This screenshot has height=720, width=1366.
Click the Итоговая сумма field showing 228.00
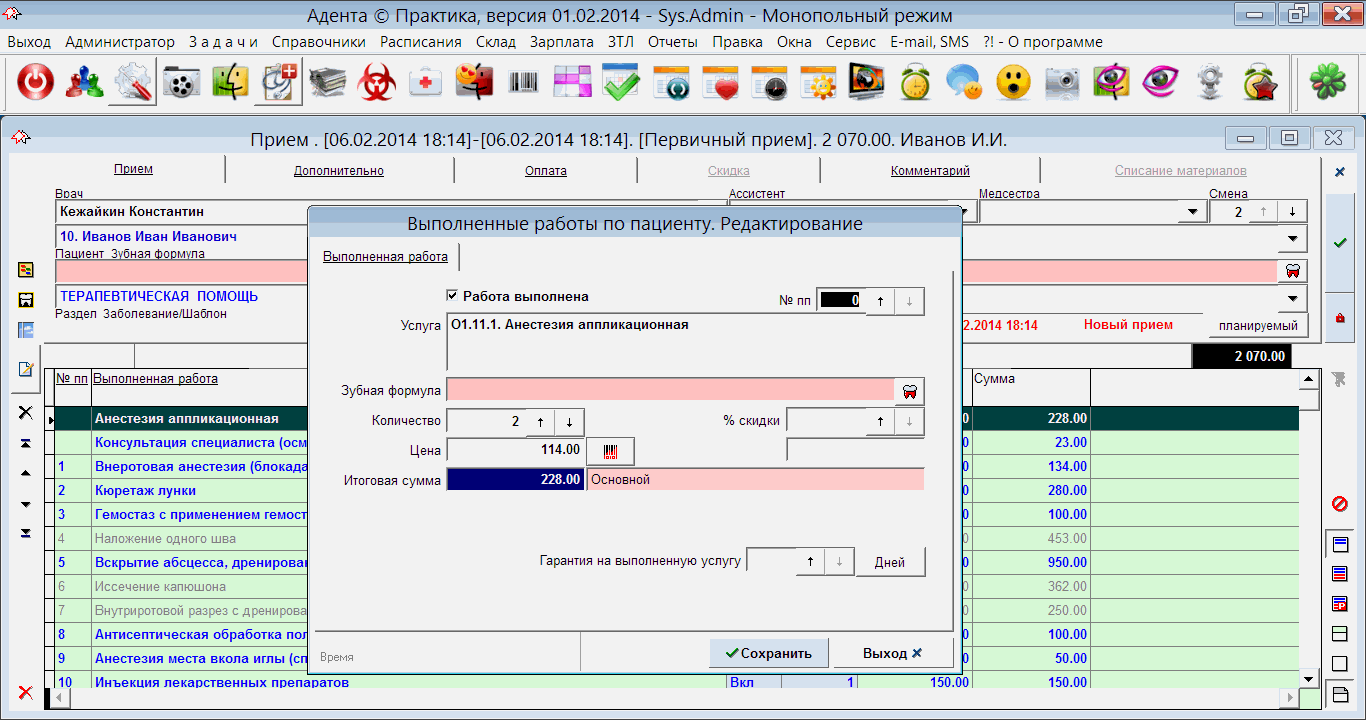(x=515, y=480)
